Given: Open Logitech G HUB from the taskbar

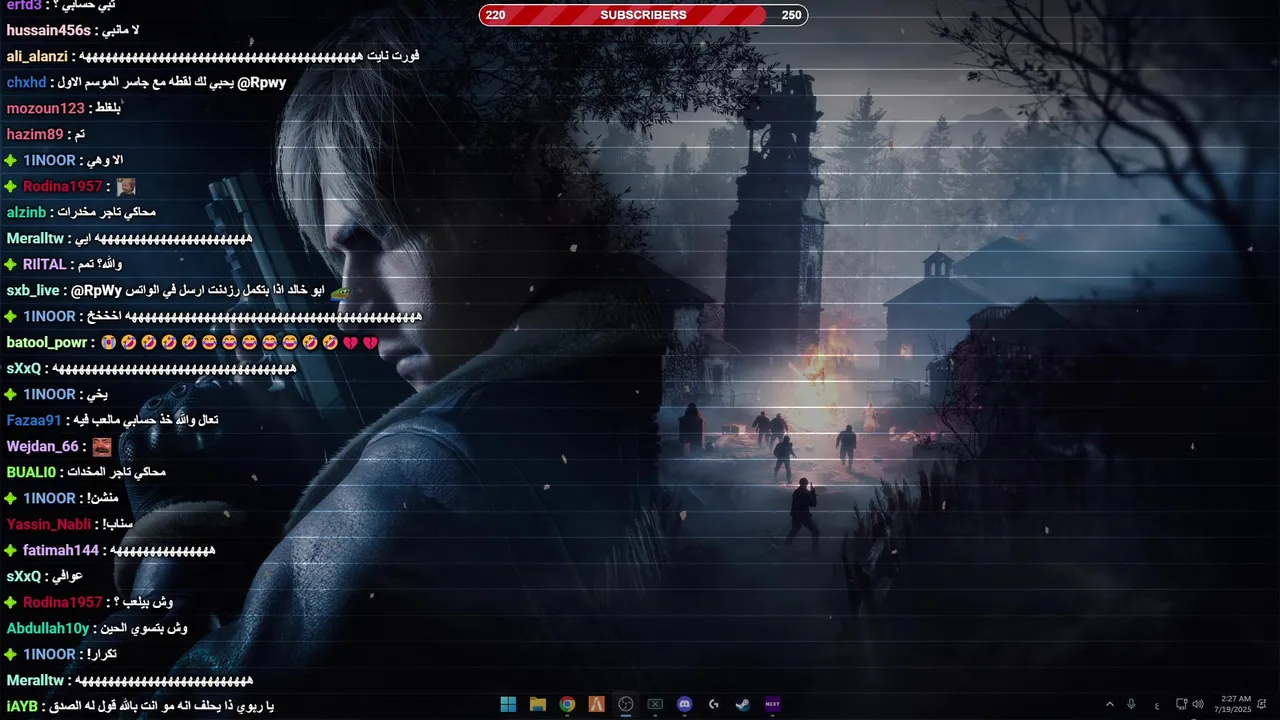Looking at the screenshot, I should point(714,704).
